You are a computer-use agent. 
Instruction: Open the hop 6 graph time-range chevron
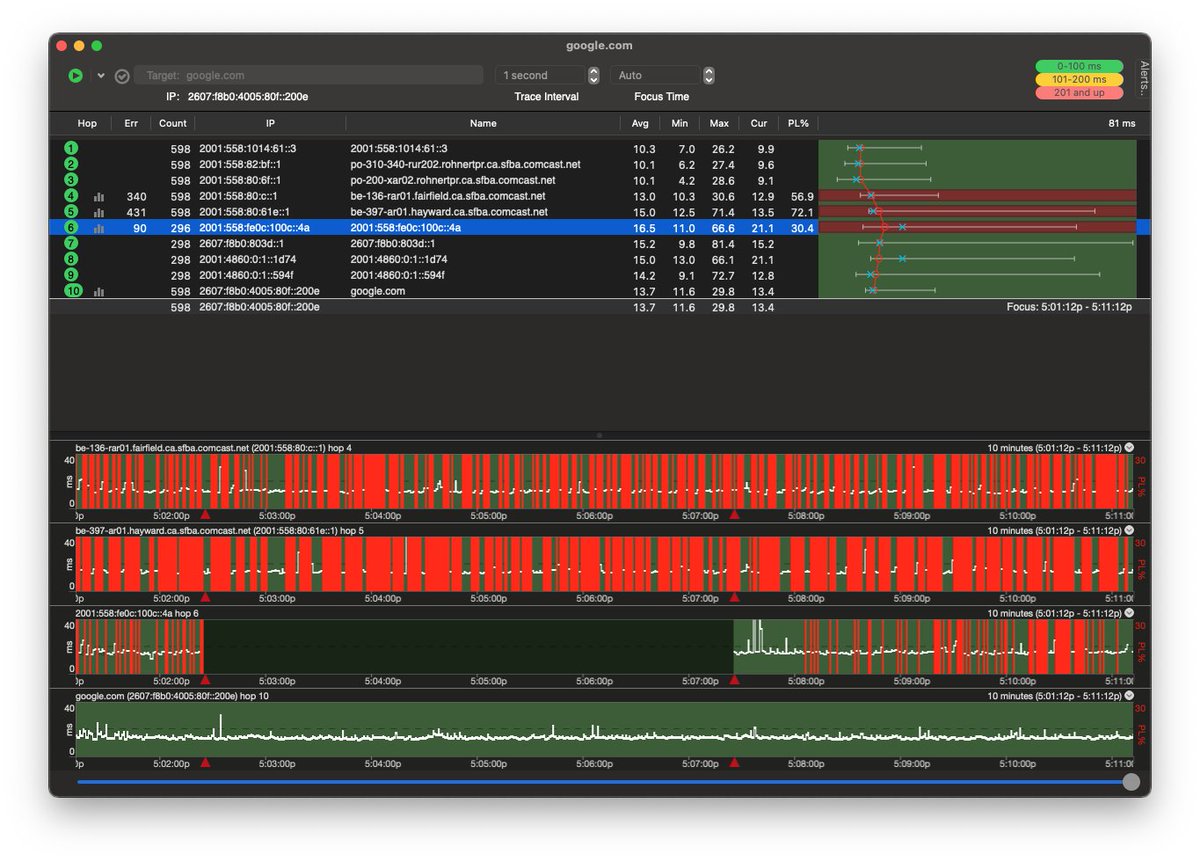coord(1130,613)
